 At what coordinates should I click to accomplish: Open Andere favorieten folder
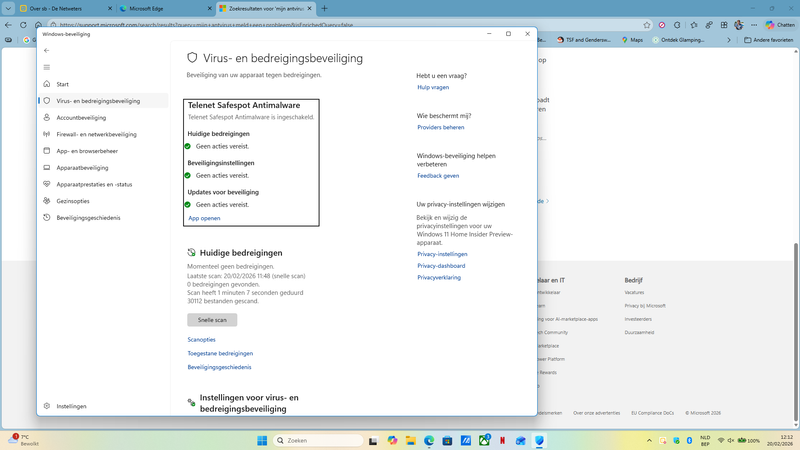(769, 40)
